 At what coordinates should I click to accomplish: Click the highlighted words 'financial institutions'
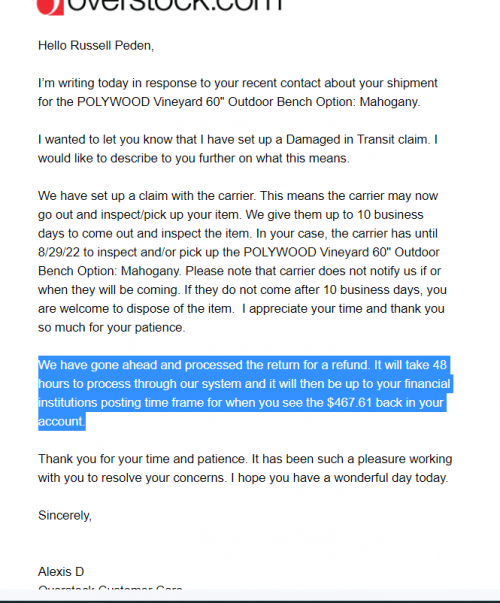pyautogui.click(x=244, y=393)
